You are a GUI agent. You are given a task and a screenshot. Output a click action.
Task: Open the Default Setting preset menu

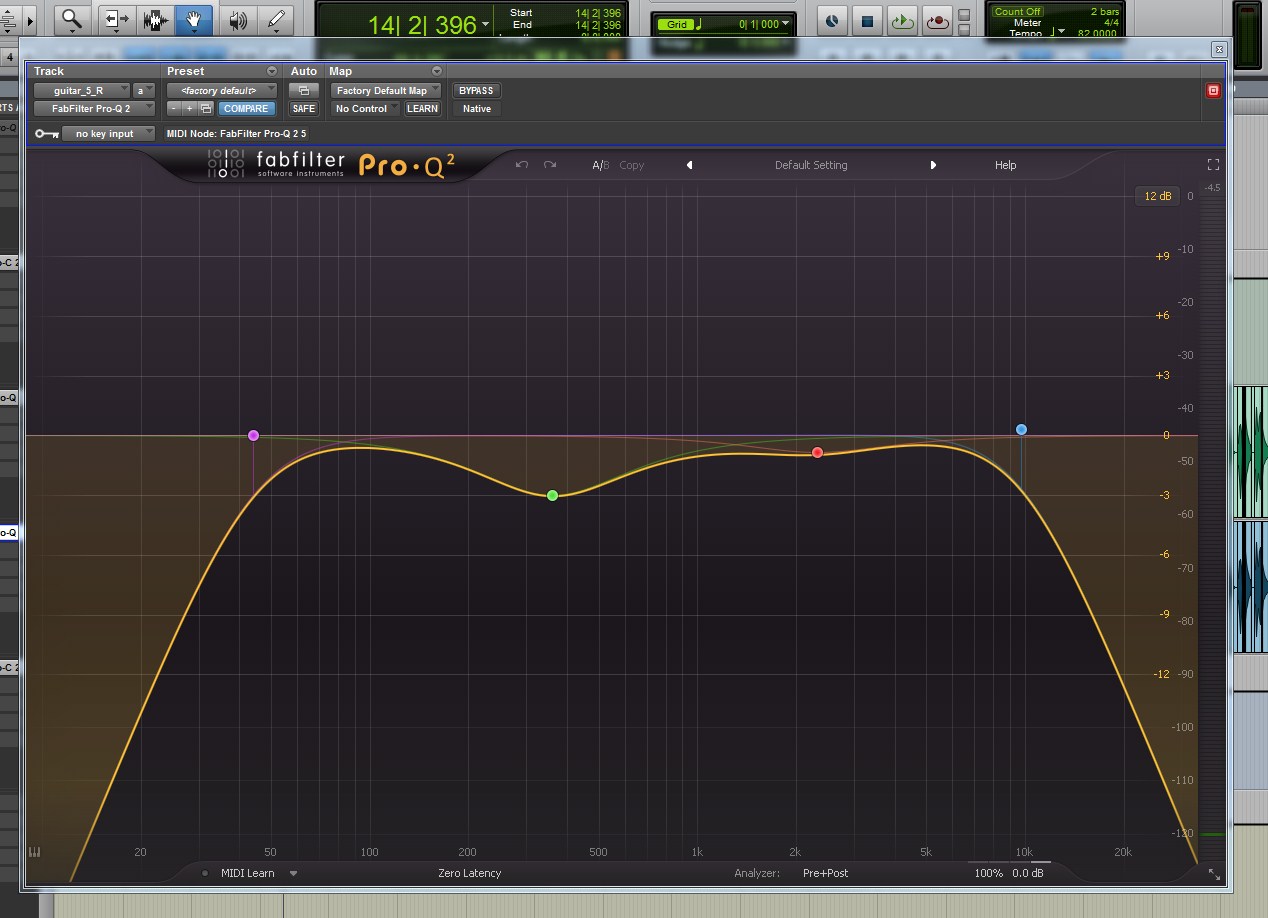pos(811,165)
